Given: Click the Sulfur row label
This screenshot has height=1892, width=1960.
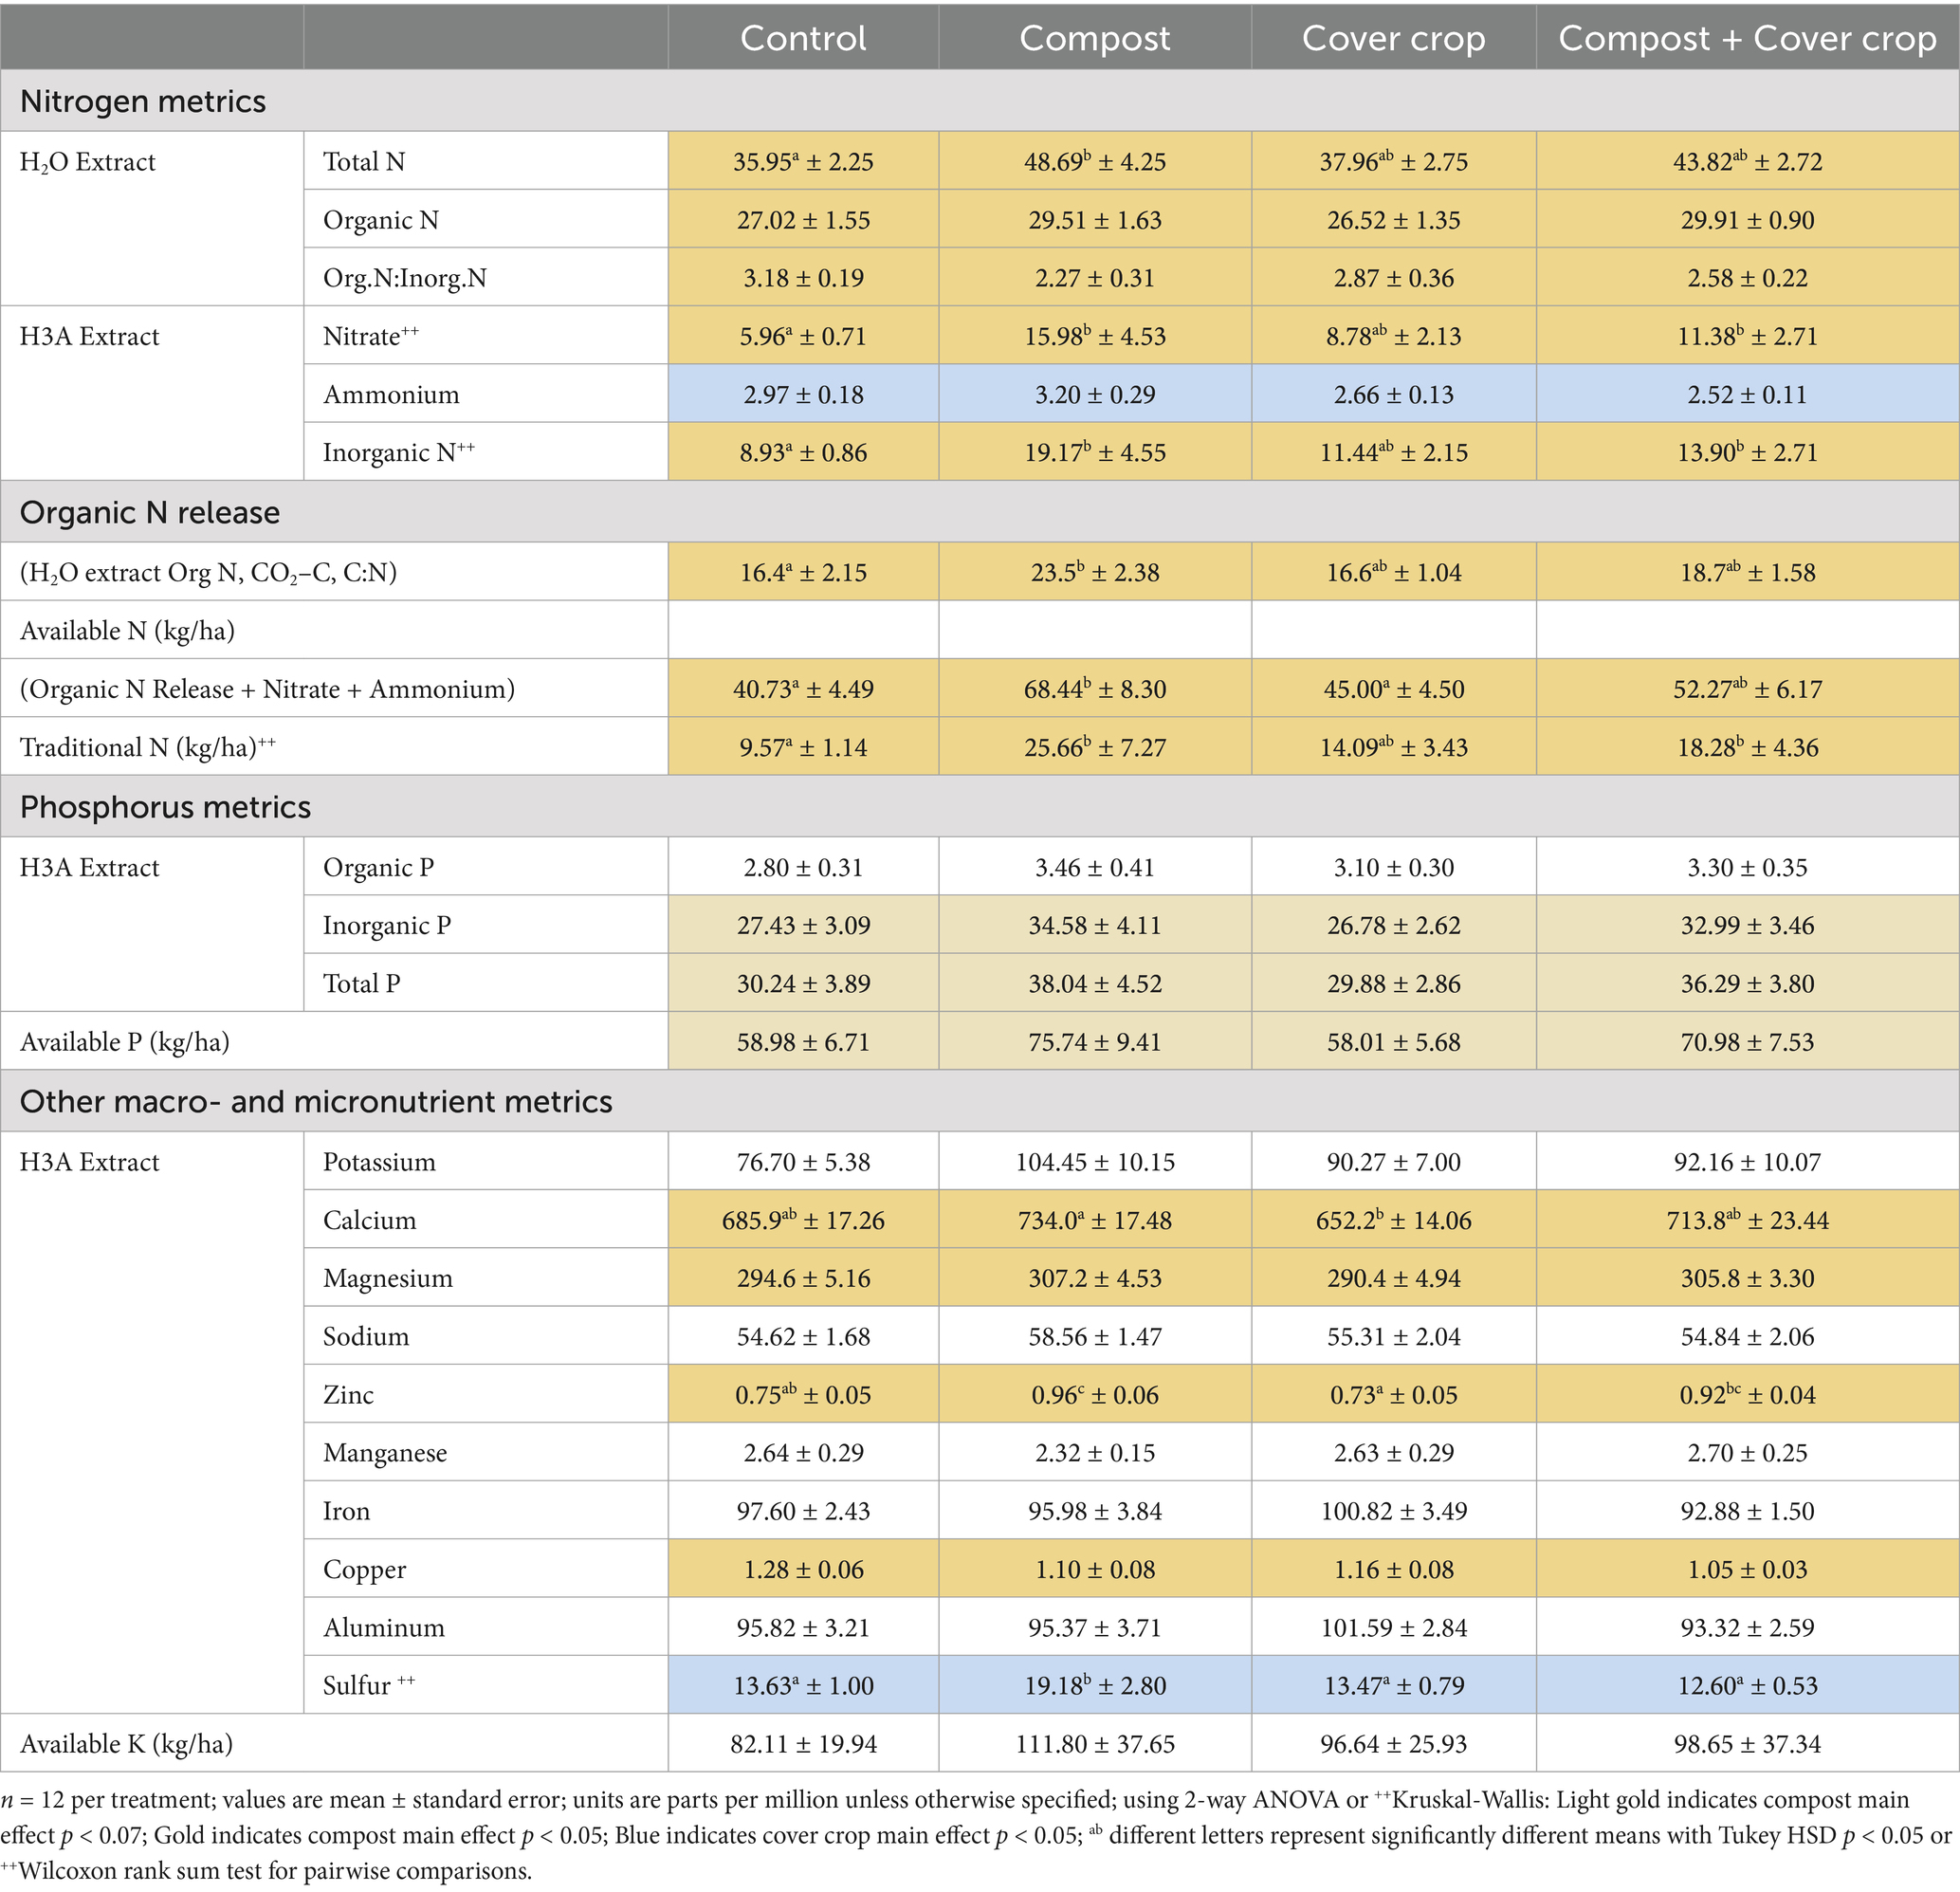Looking at the screenshot, I should pyautogui.click(x=368, y=1685).
